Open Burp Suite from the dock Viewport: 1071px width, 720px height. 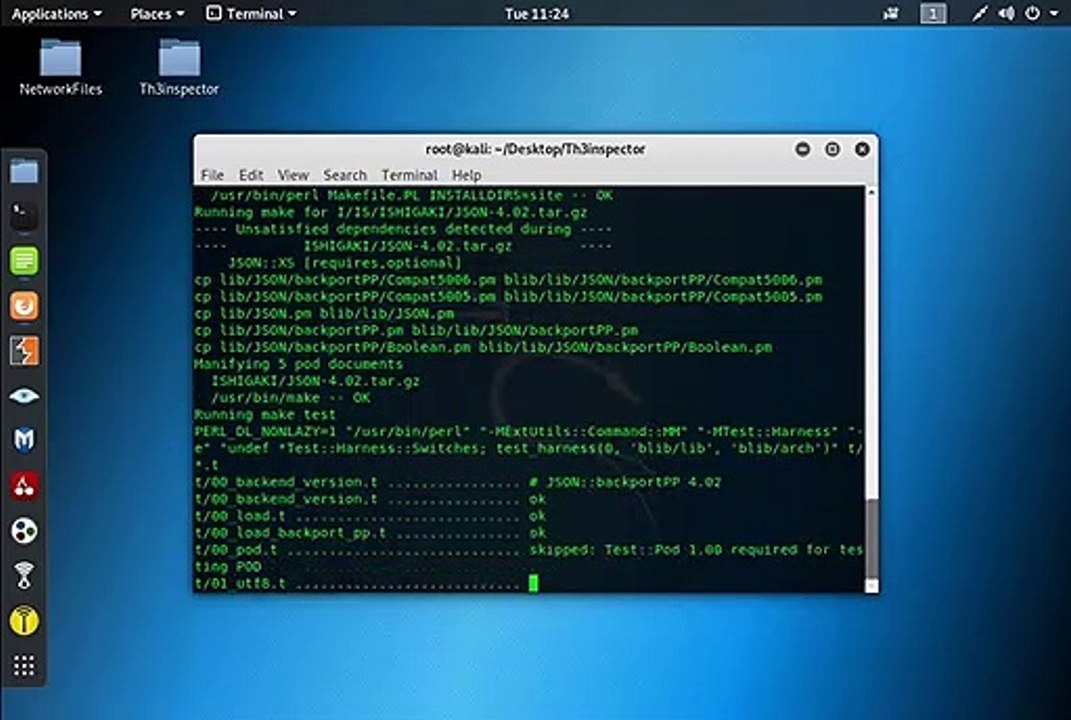point(24,350)
